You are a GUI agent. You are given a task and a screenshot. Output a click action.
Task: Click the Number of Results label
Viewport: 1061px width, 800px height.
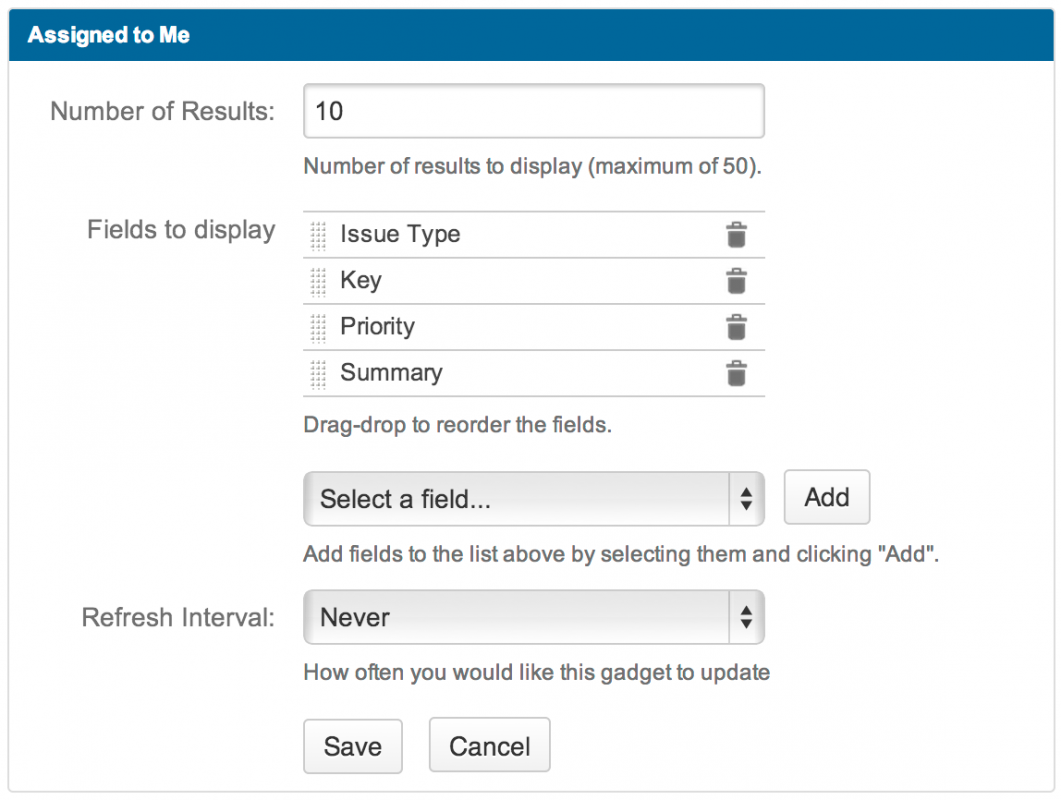click(x=162, y=111)
